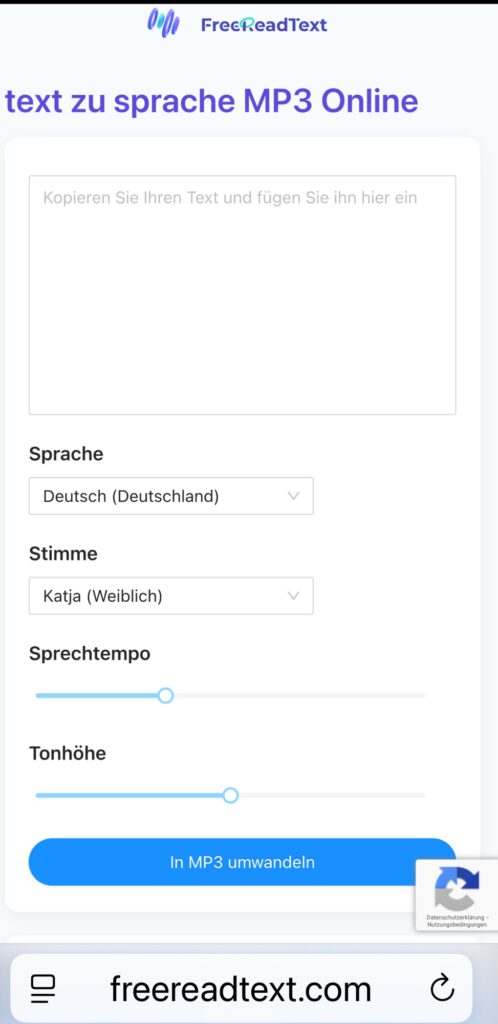Lower Tonhöhe by clicking filled slider track
Viewport: 498px width, 1024px height.
pyautogui.click(x=129, y=795)
